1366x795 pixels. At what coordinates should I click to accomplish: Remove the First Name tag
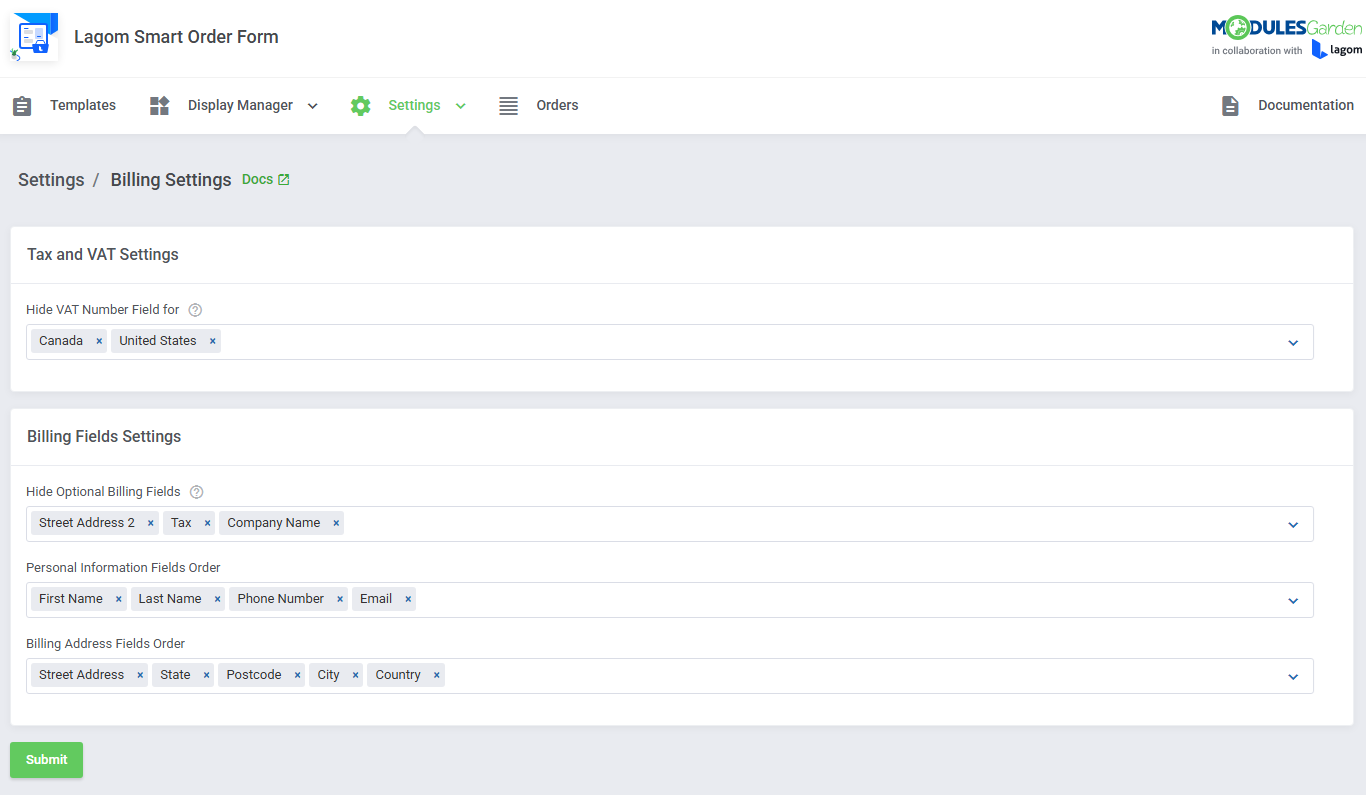118,599
